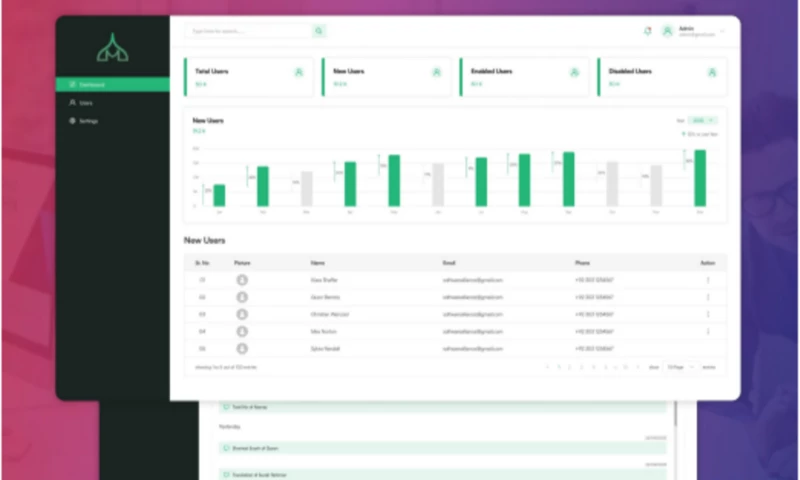Click the user icon on Disabled Users card

712,72
